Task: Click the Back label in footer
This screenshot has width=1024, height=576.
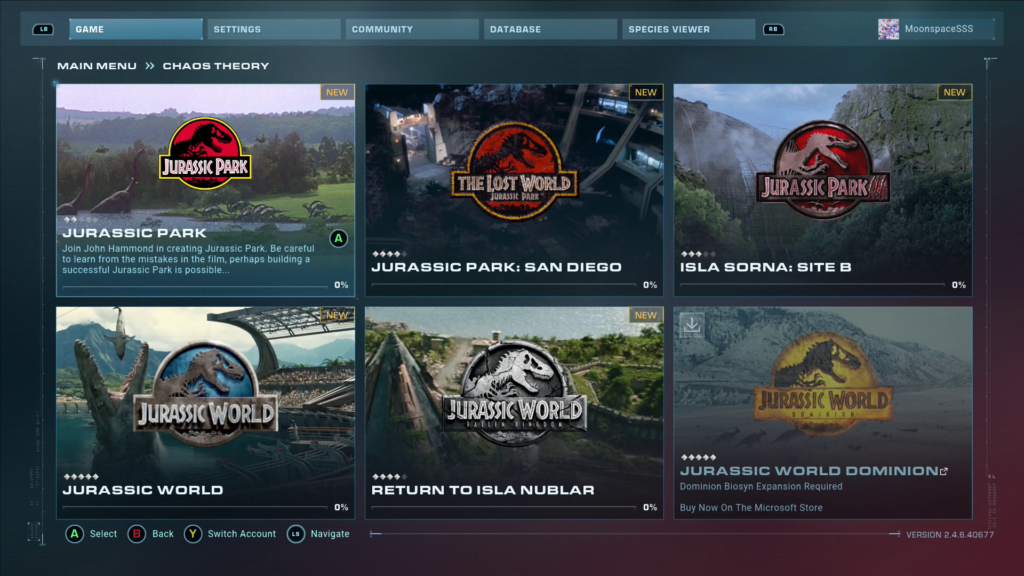Action: coord(163,534)
